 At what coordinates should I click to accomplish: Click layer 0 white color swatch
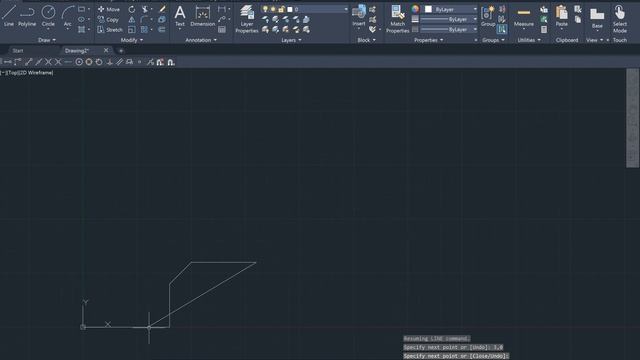pyautogui.click(x=290, y=9)
